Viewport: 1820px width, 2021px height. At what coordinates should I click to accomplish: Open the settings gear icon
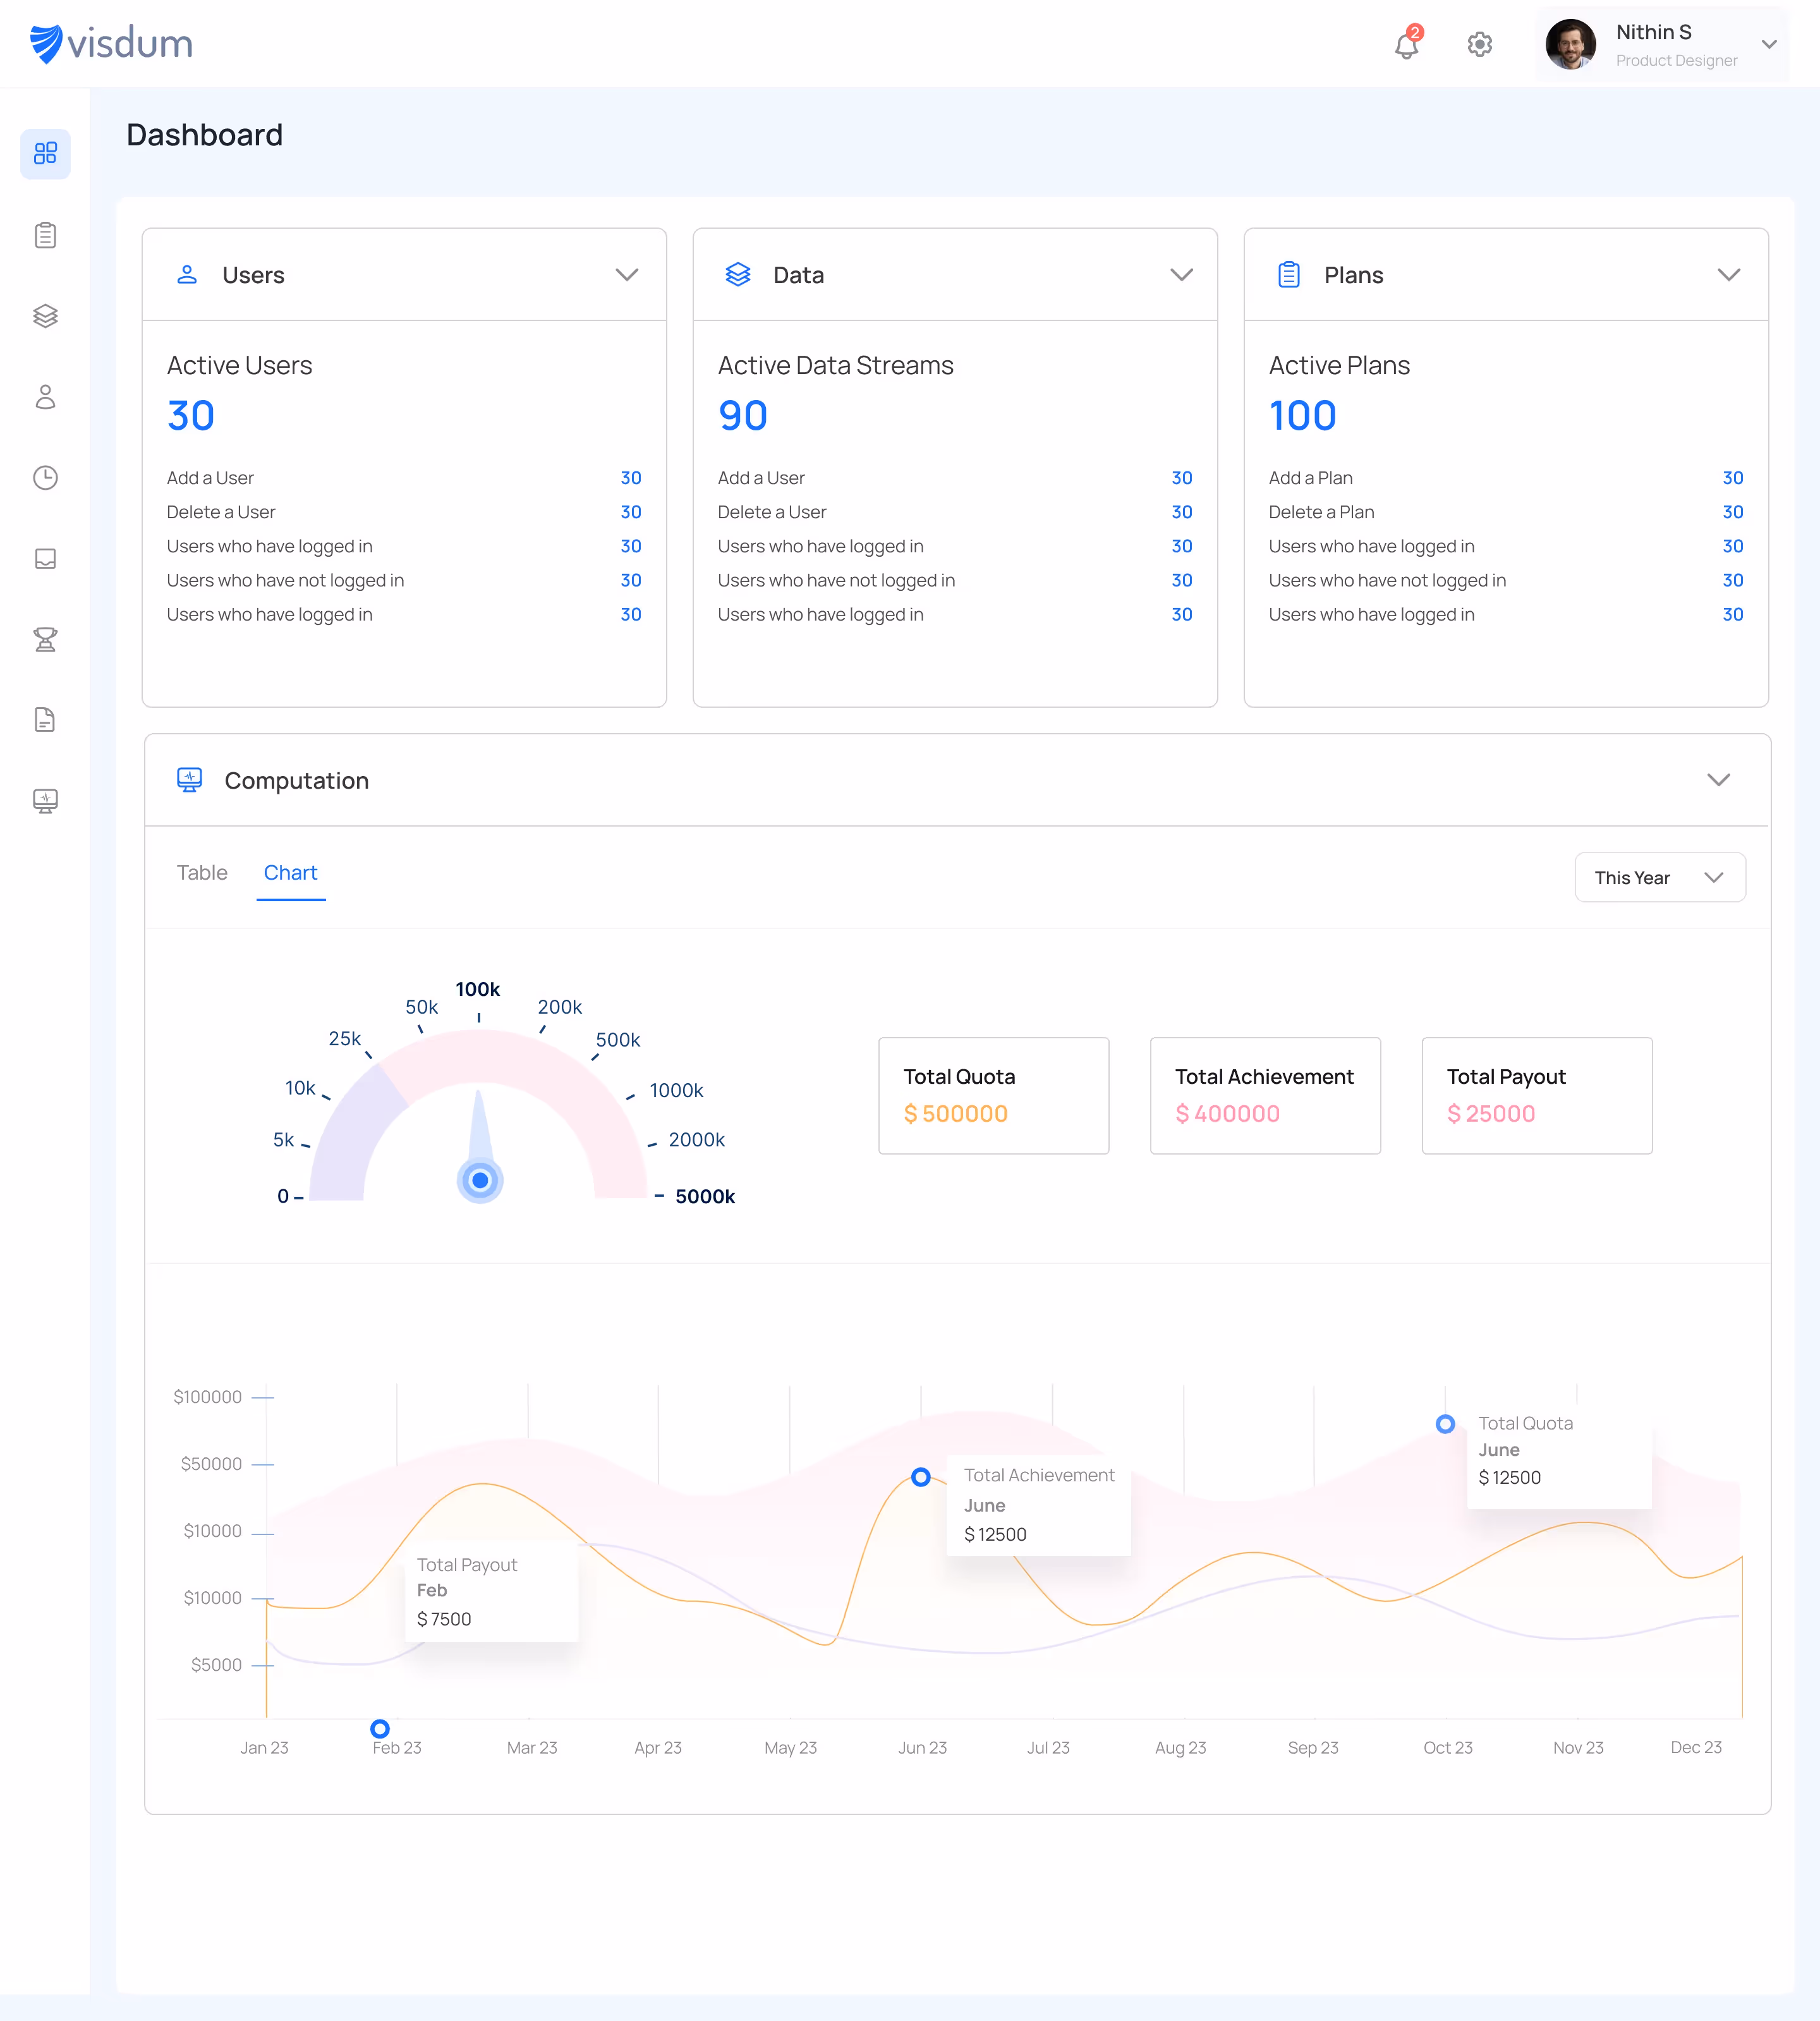[1479, 44]
